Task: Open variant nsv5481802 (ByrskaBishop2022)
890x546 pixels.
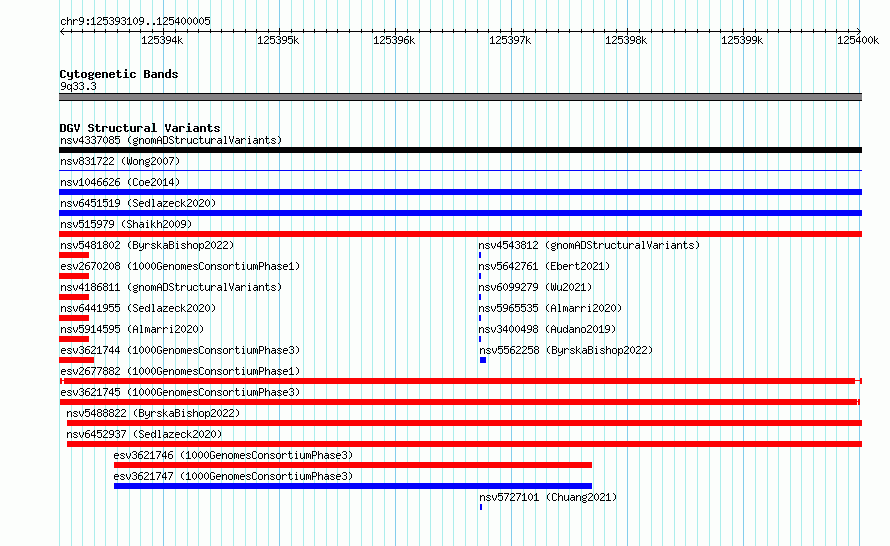Action: pyautogui.click(x=147, y=245)
